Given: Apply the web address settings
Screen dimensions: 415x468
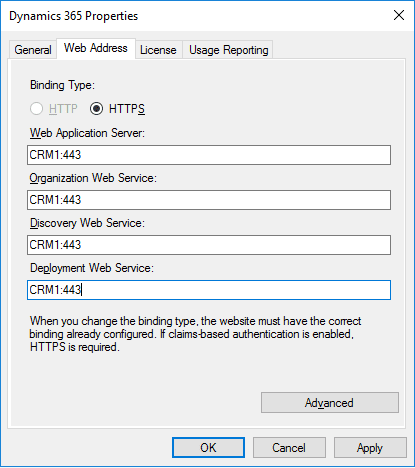Looking at the screenshot, I should click(370, 447).
